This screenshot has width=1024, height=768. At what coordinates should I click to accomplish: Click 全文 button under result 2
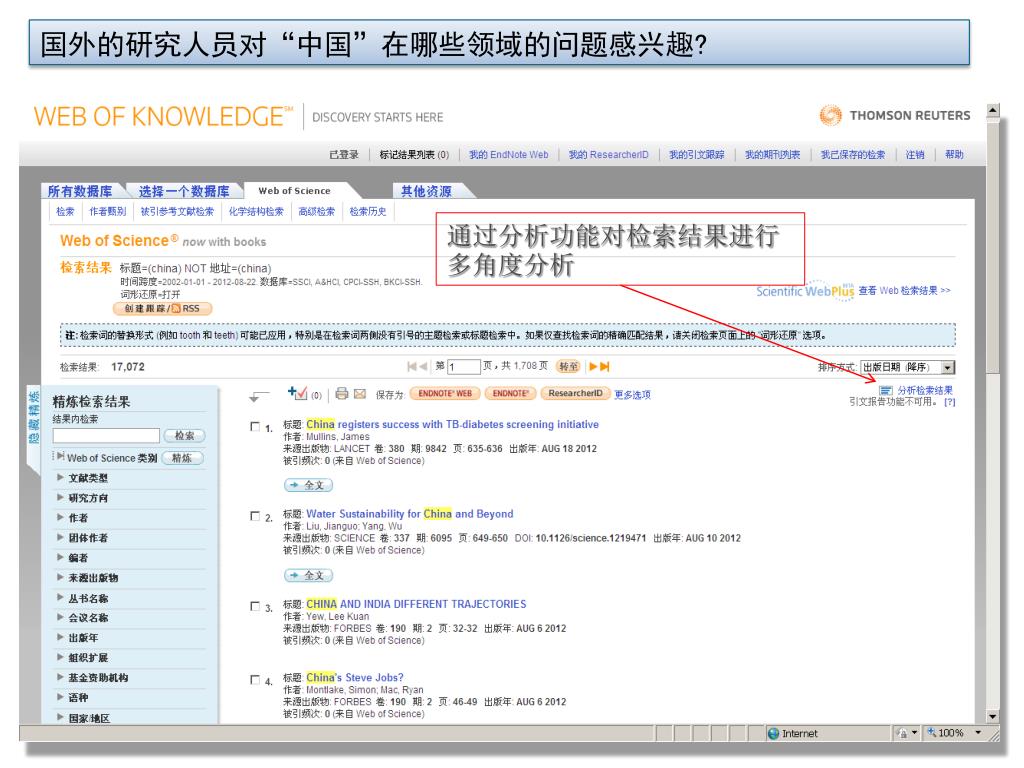point(308,575)
